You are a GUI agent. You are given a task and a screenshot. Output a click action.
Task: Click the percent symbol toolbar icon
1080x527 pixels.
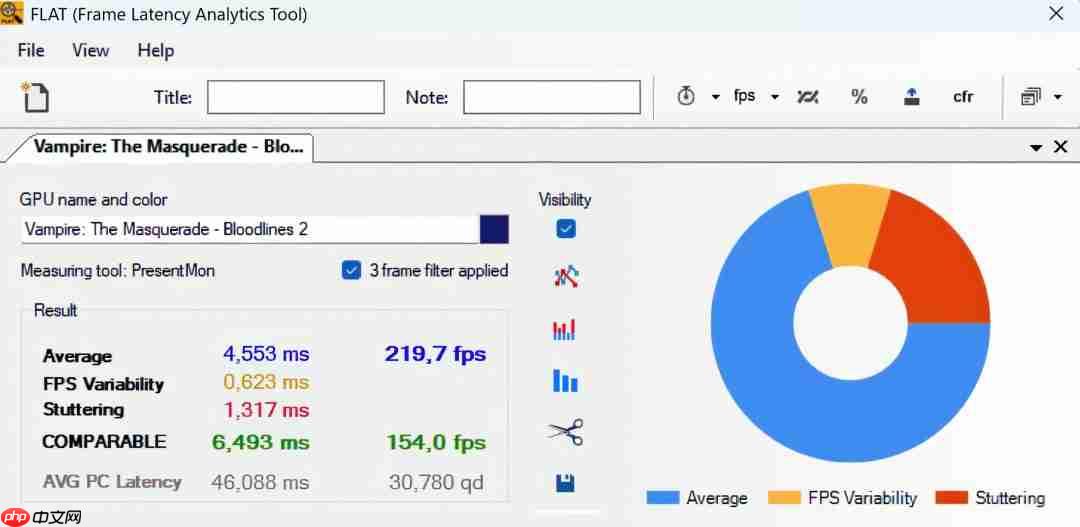click(859, 97)
